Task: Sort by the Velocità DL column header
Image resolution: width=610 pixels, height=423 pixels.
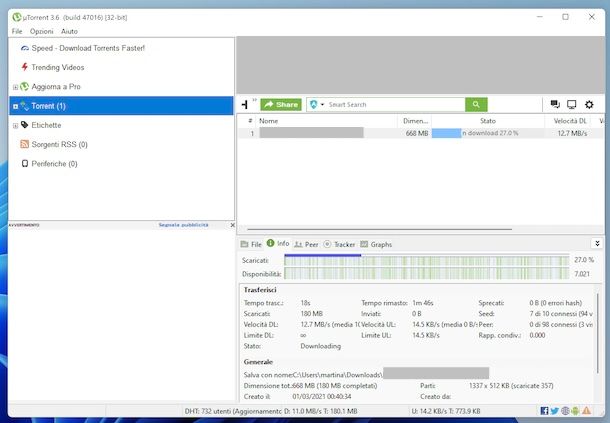Action: 570,121
